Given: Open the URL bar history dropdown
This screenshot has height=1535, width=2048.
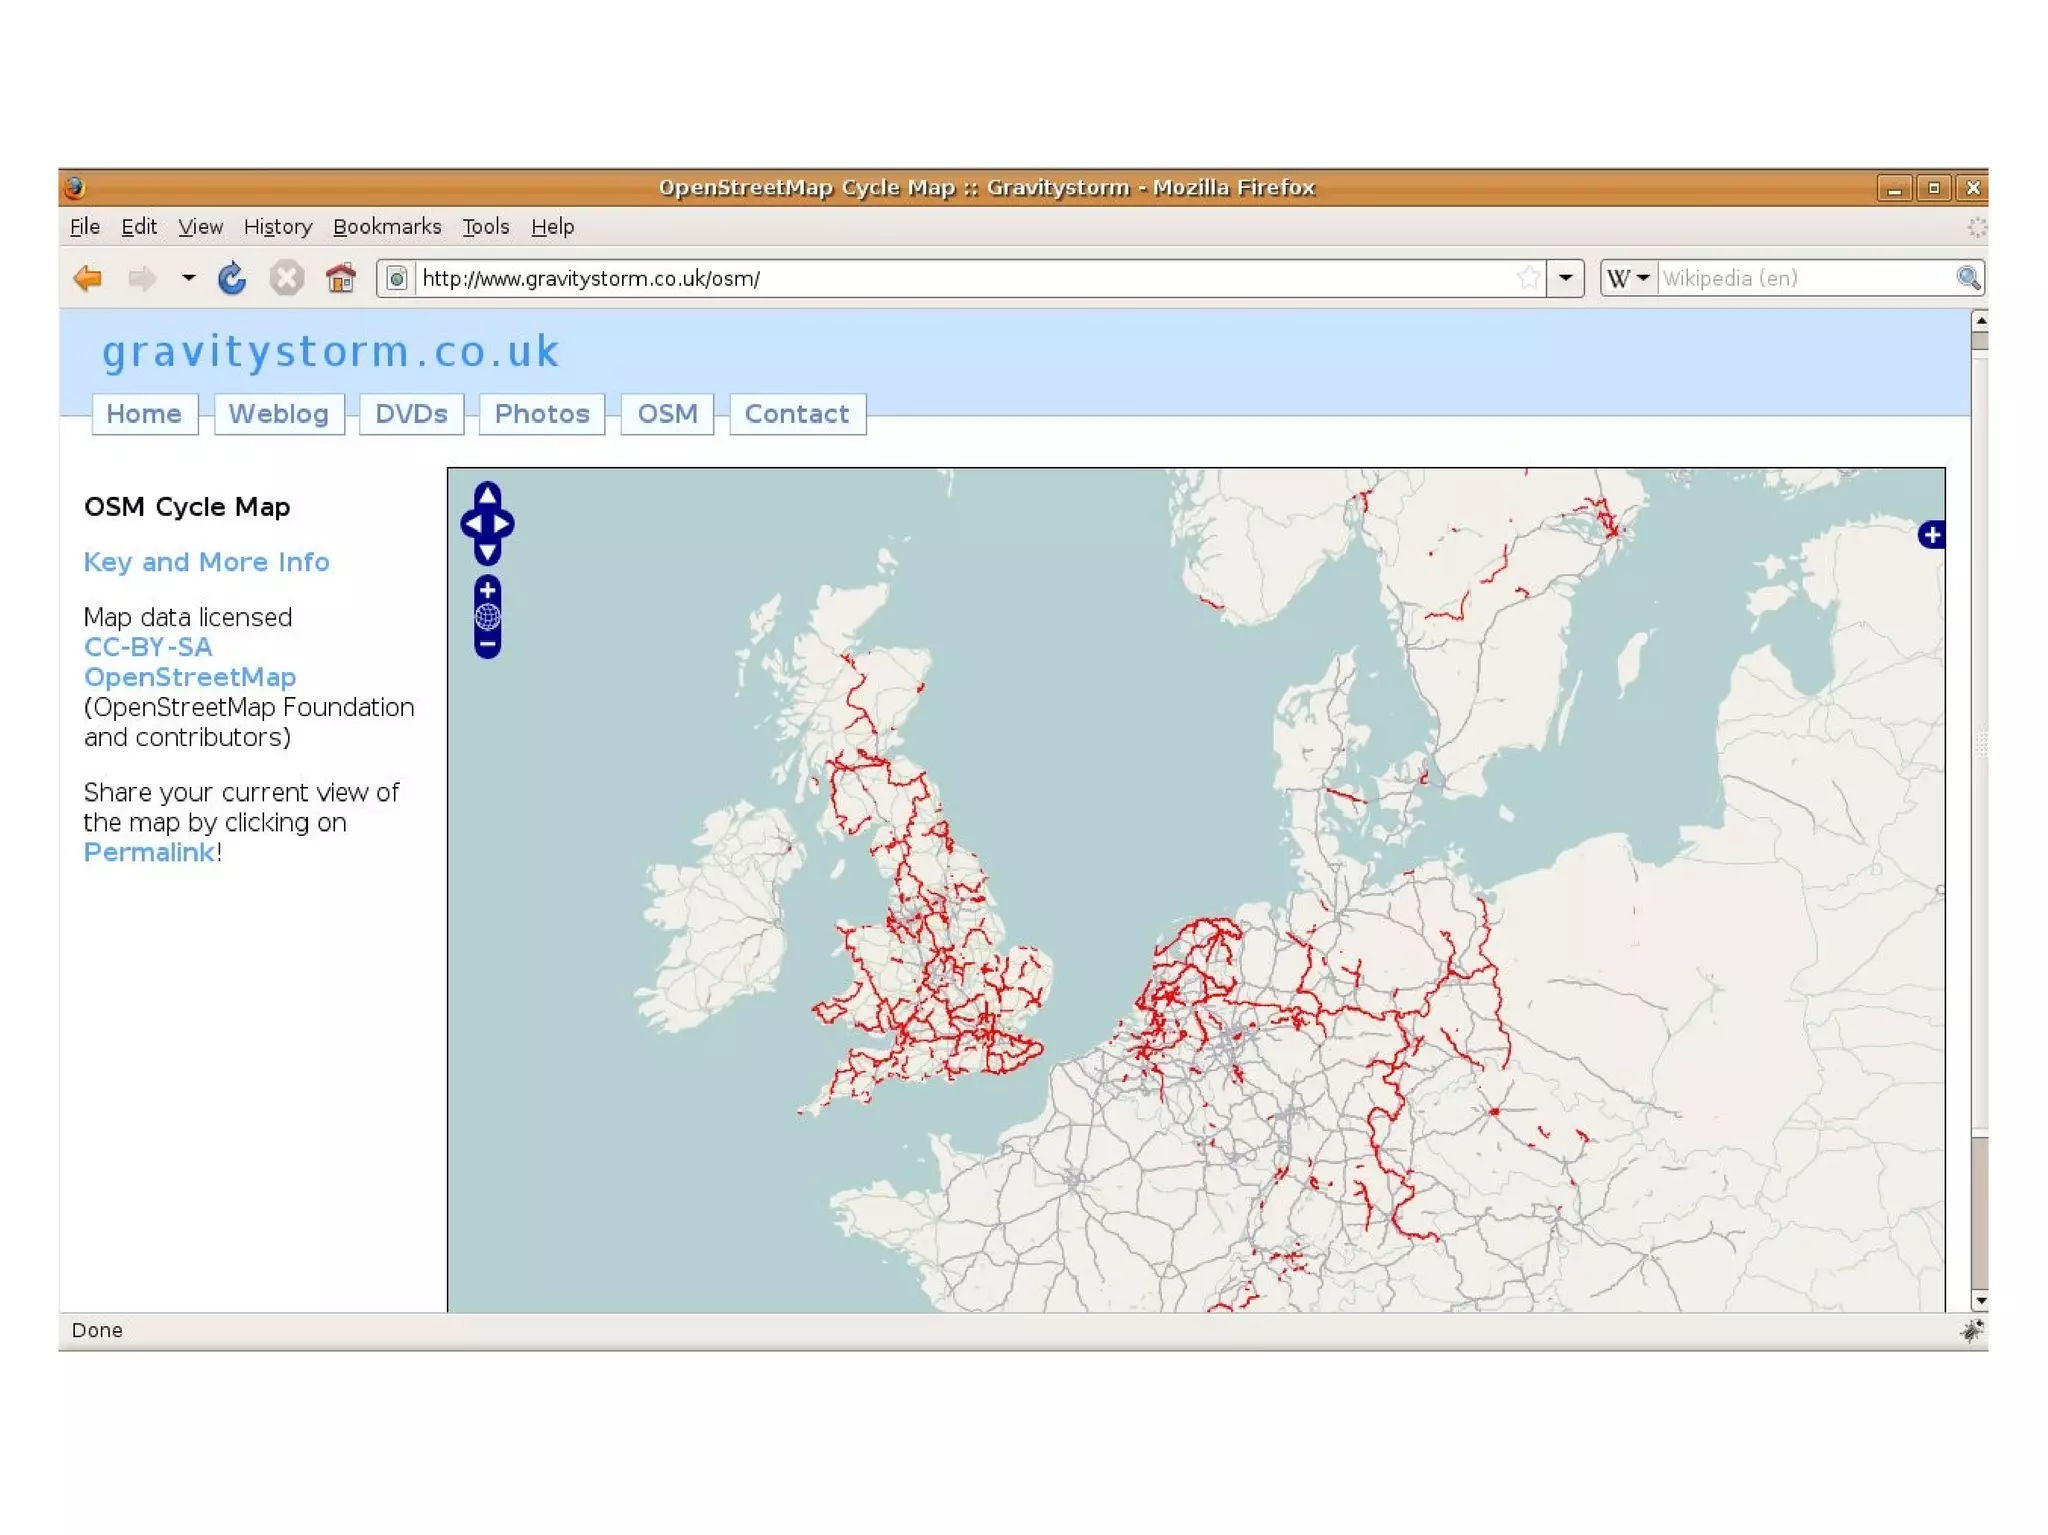Looking at the screenshot, I should (1565, 278).
